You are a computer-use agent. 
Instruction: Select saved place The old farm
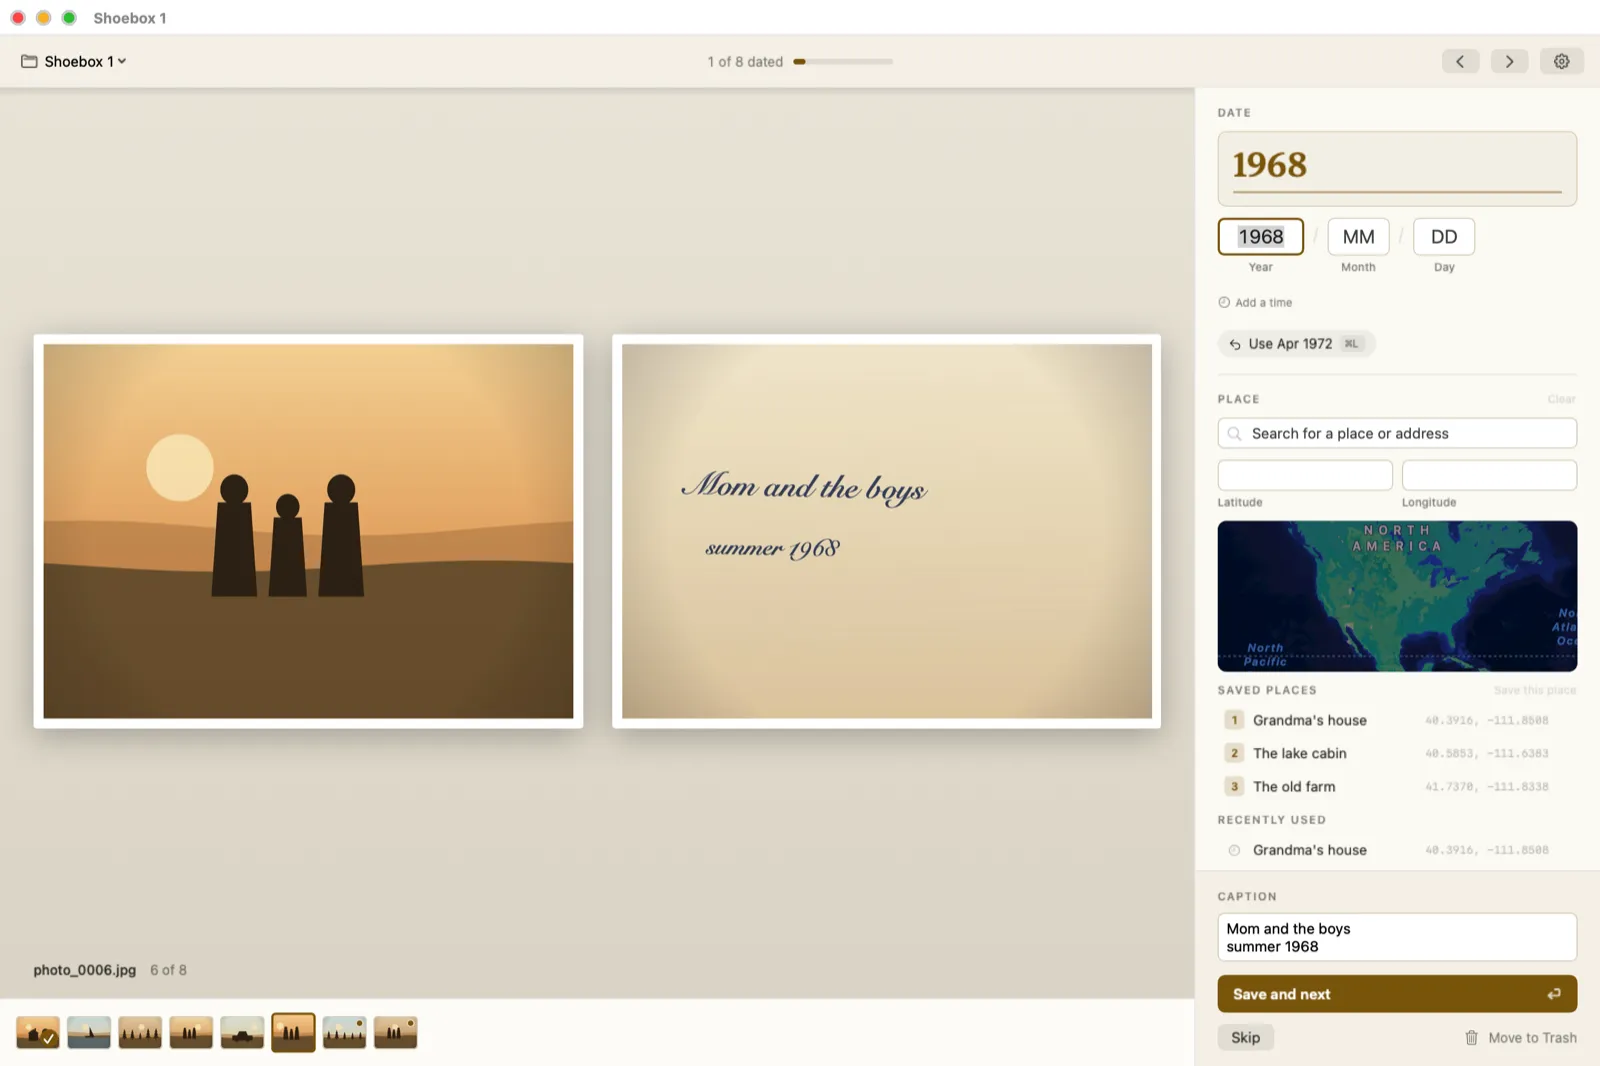click(1397, 786)
